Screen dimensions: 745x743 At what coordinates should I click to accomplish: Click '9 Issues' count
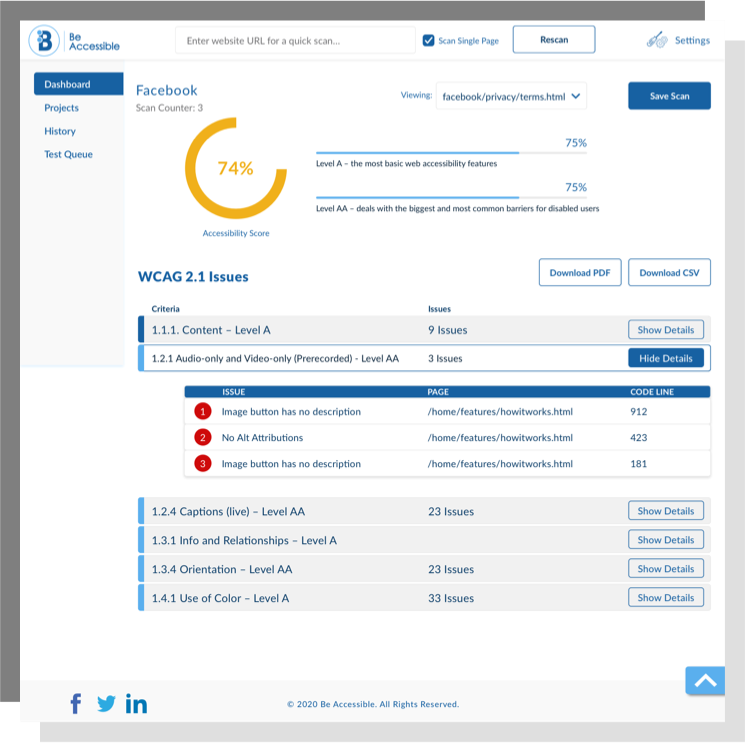coord(448,330)
